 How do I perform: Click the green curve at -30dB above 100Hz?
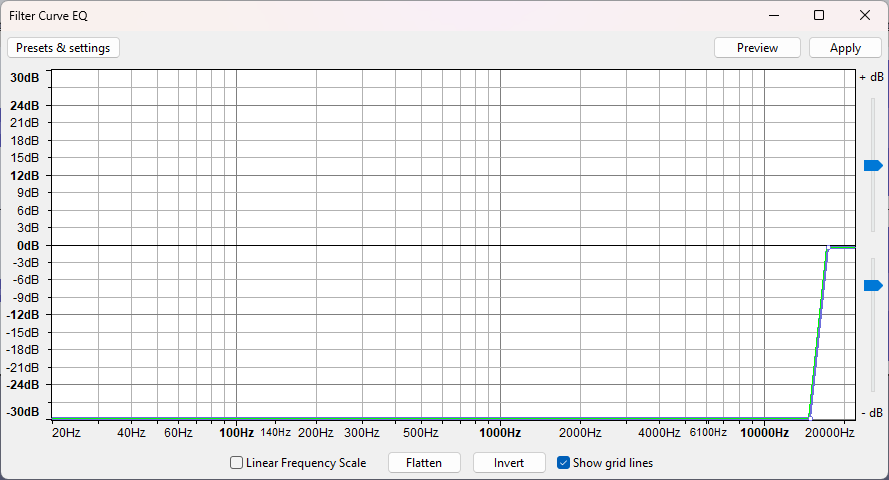(236, 418)
